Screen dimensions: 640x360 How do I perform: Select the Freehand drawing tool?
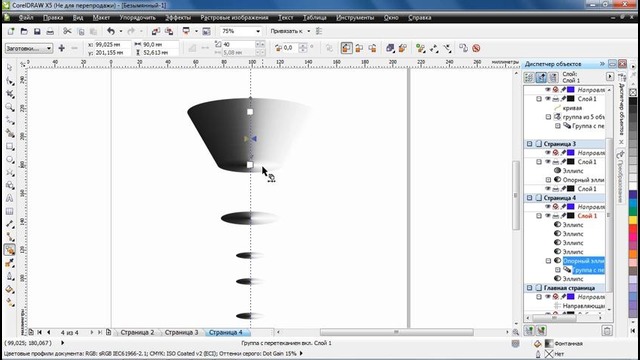pos(10,120)
